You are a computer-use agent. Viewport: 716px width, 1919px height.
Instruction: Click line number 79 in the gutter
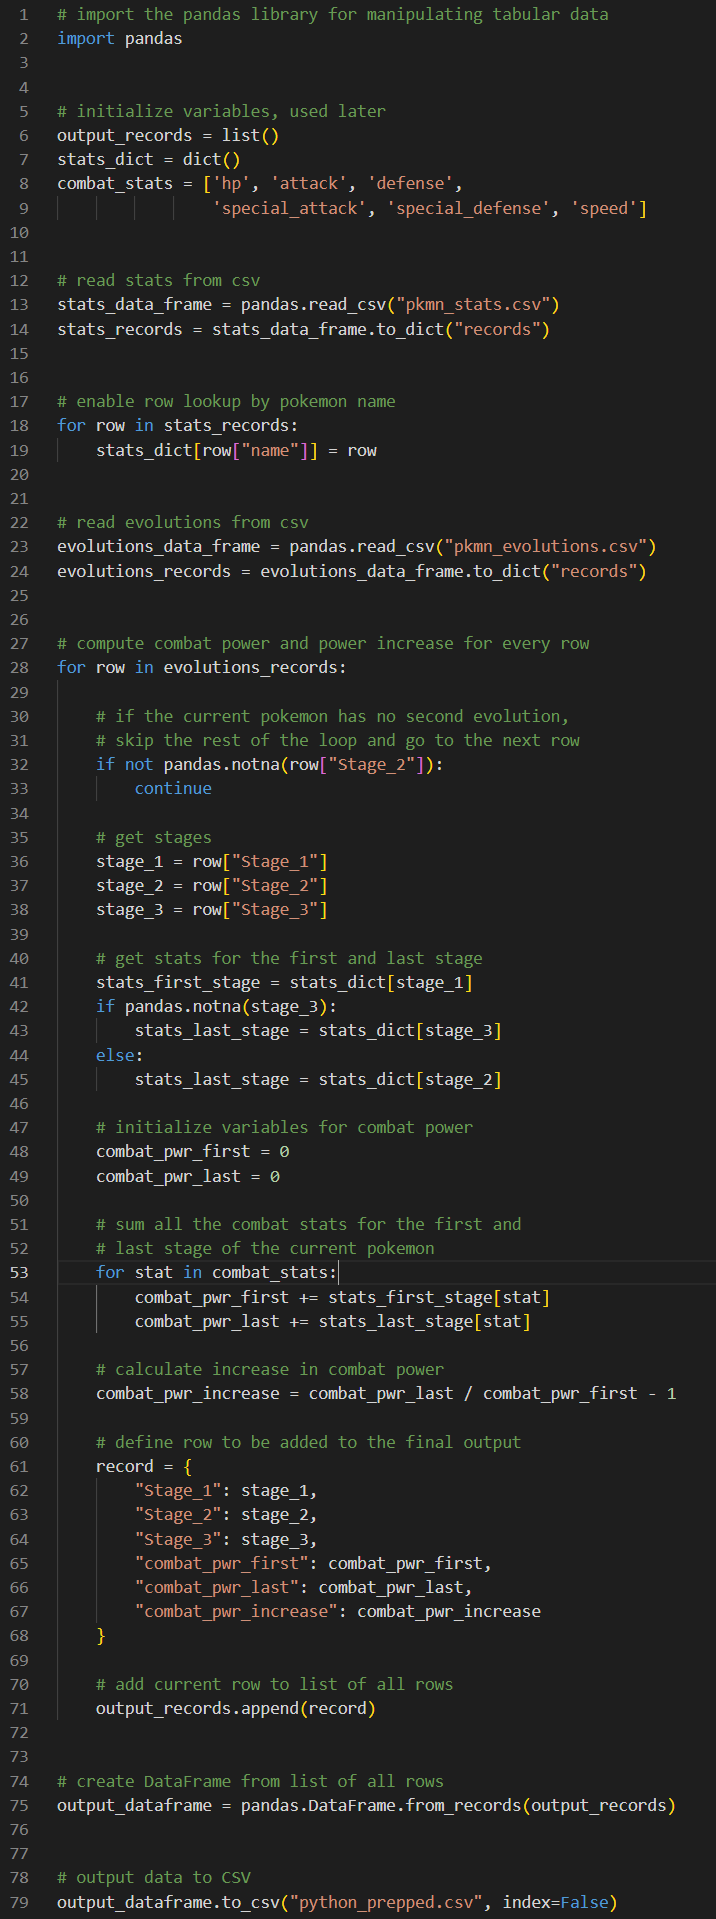[19, 1902]
